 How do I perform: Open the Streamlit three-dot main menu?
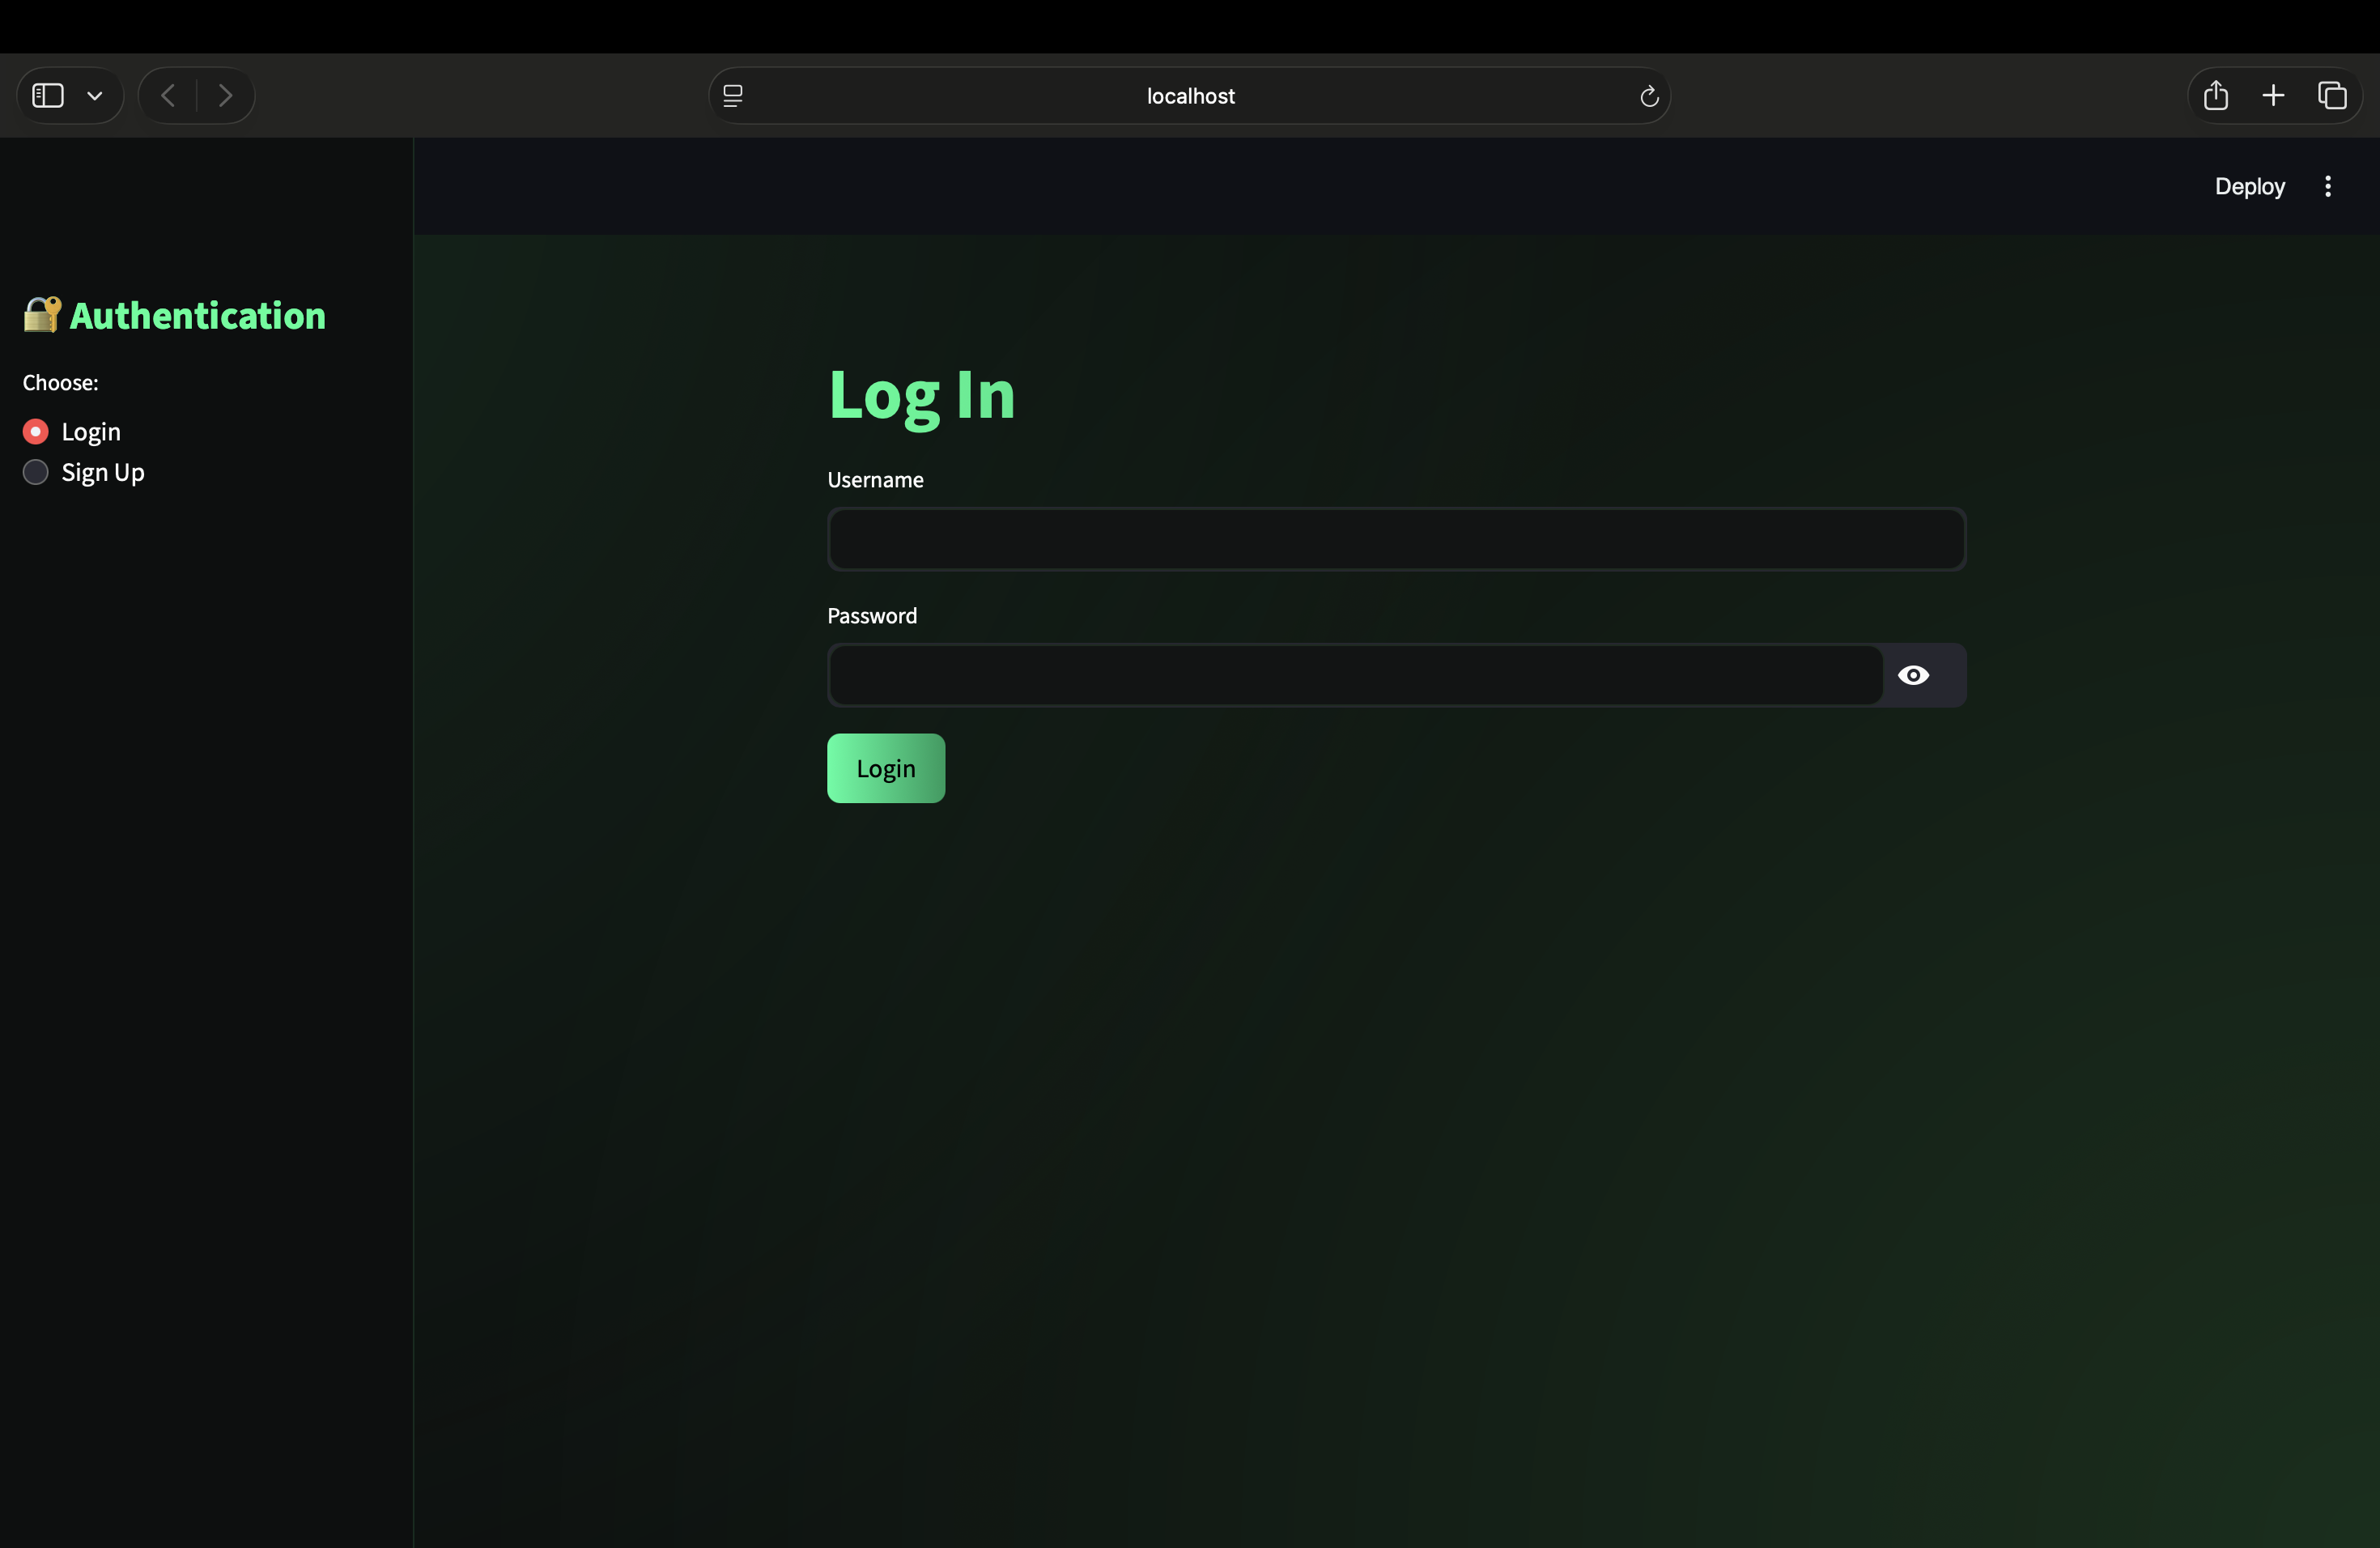point(2328,187)
